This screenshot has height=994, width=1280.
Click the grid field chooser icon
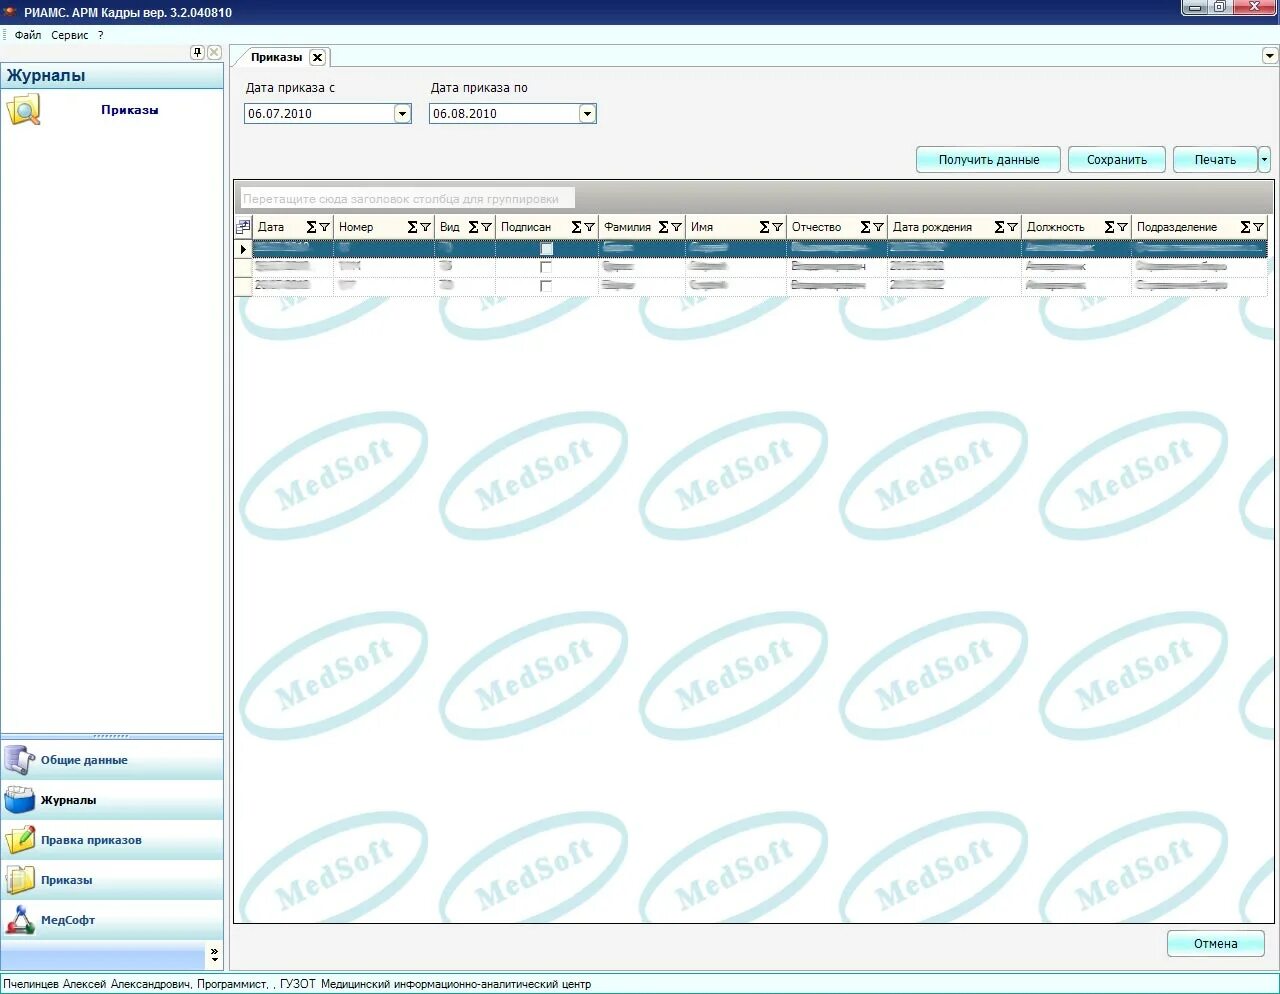[243, 227]
